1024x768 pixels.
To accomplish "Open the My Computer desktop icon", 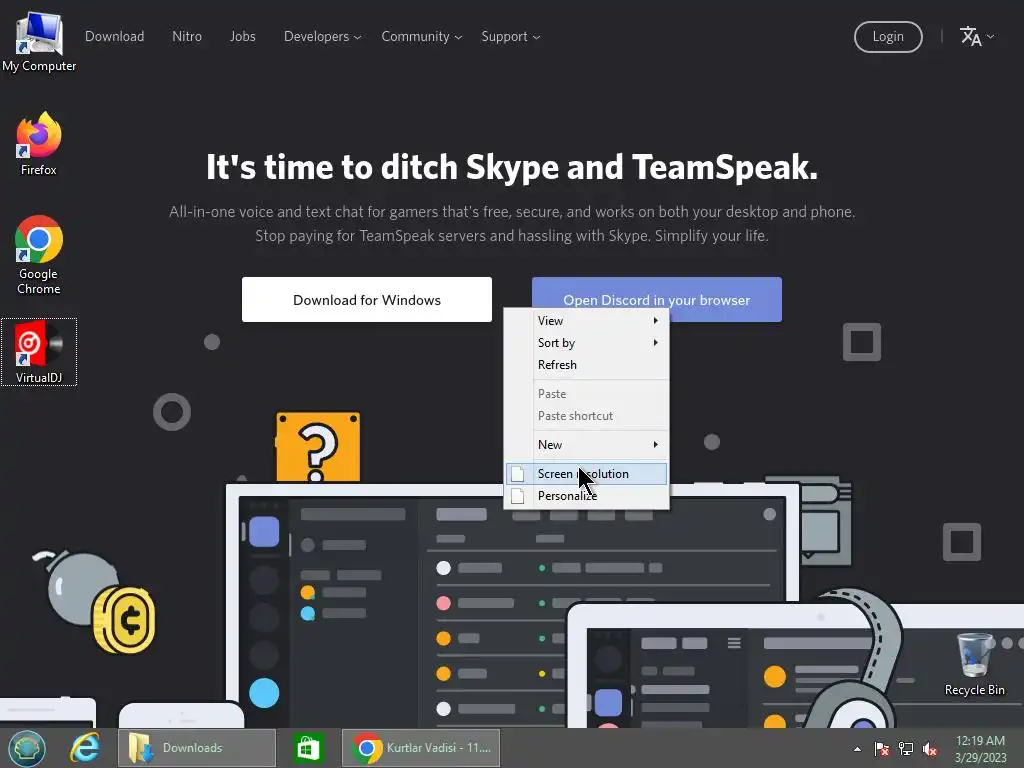I will [x=39, y=41].
